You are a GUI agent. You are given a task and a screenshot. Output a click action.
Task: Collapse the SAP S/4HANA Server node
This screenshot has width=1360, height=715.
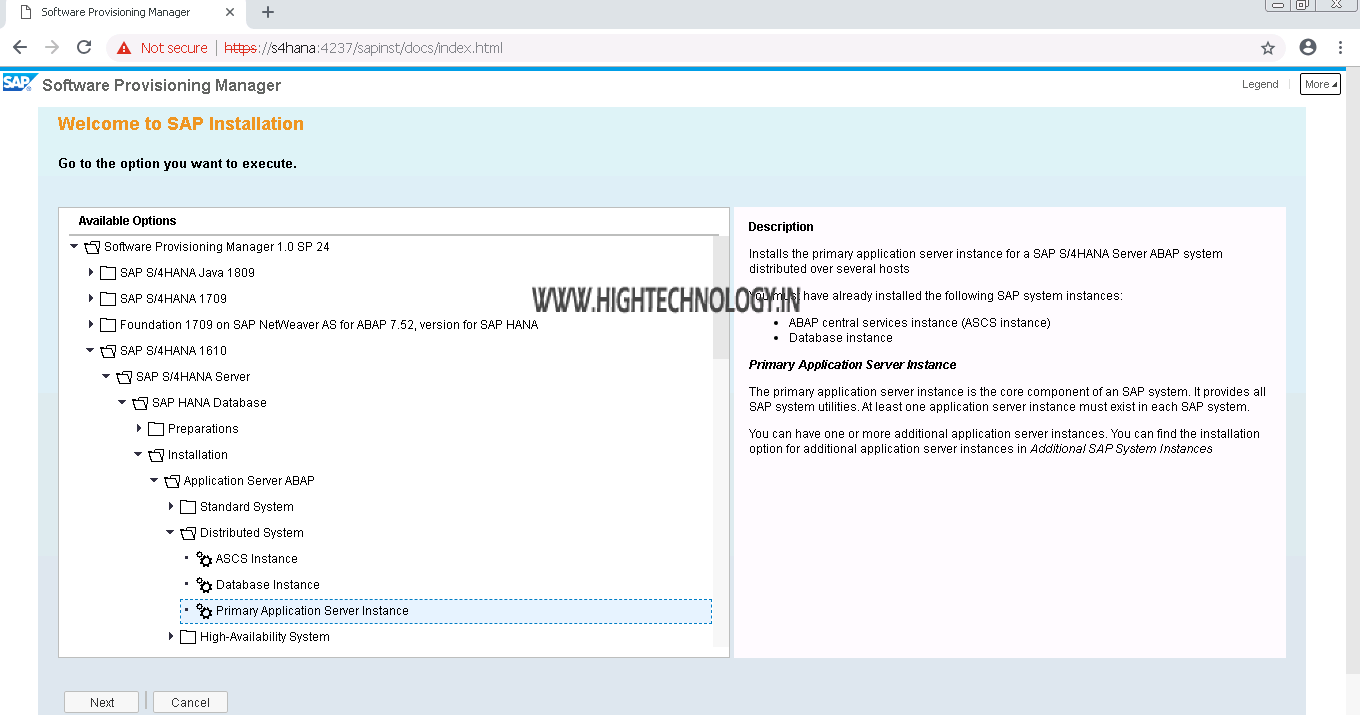106,377
